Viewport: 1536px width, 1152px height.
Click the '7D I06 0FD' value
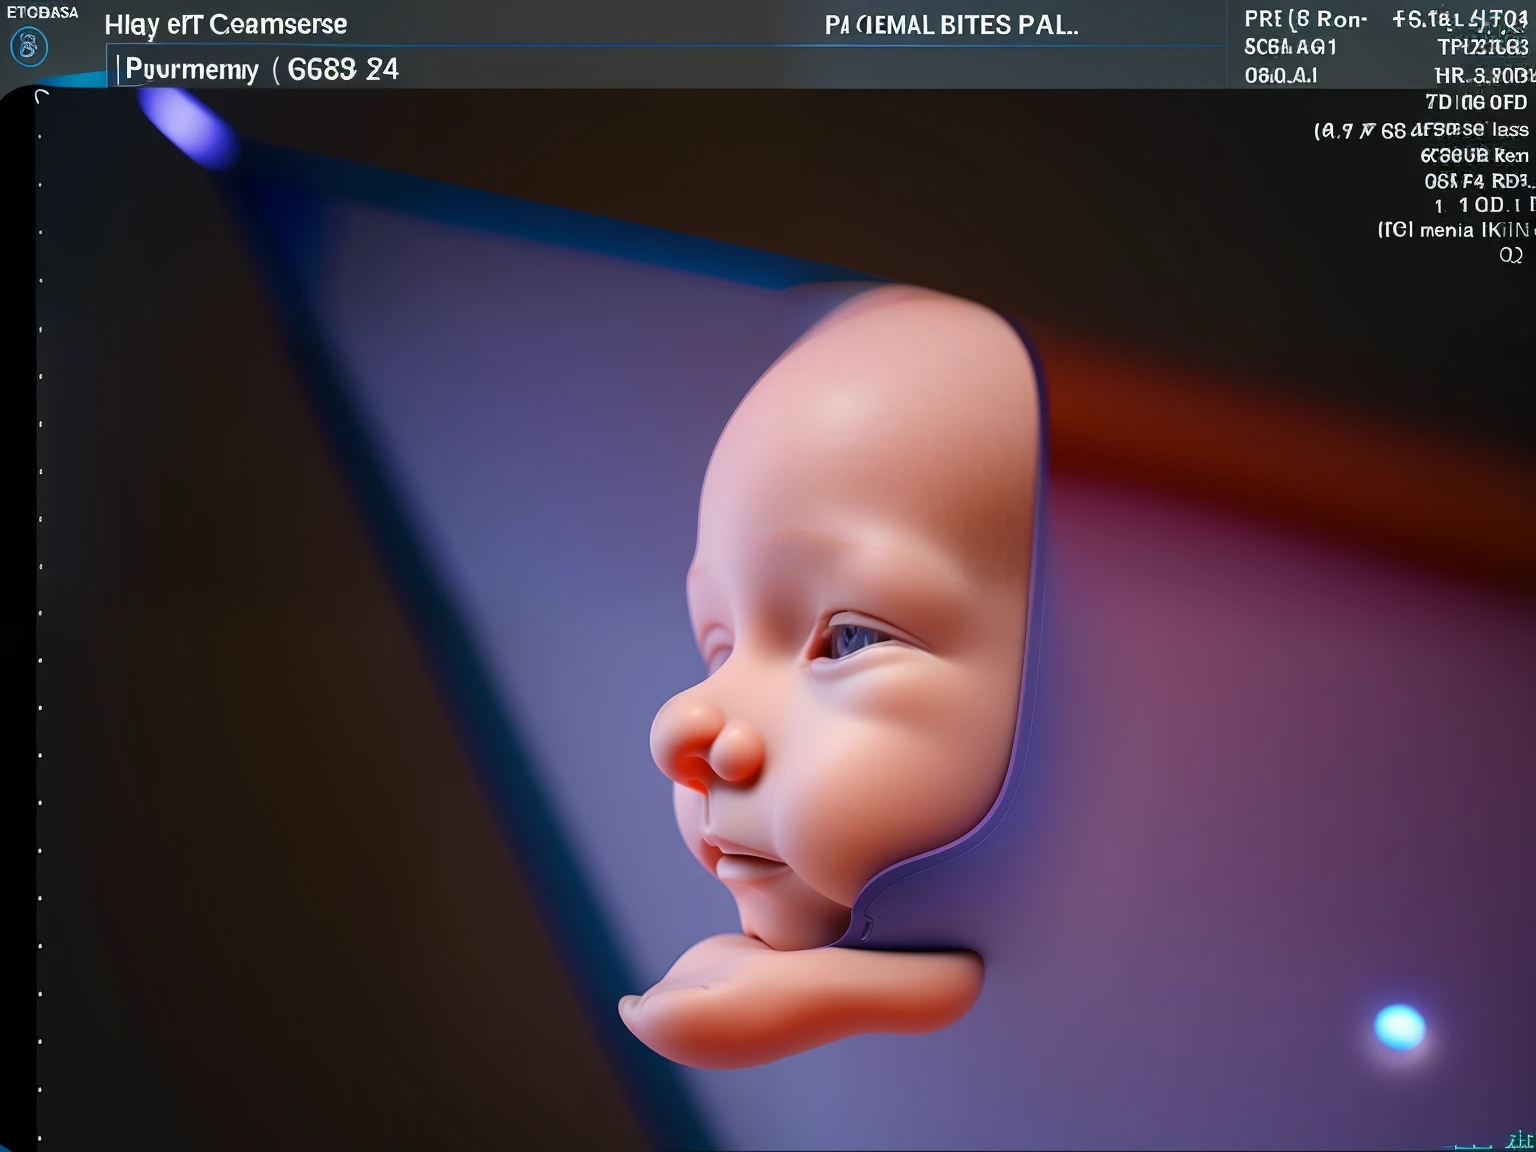1476,102
